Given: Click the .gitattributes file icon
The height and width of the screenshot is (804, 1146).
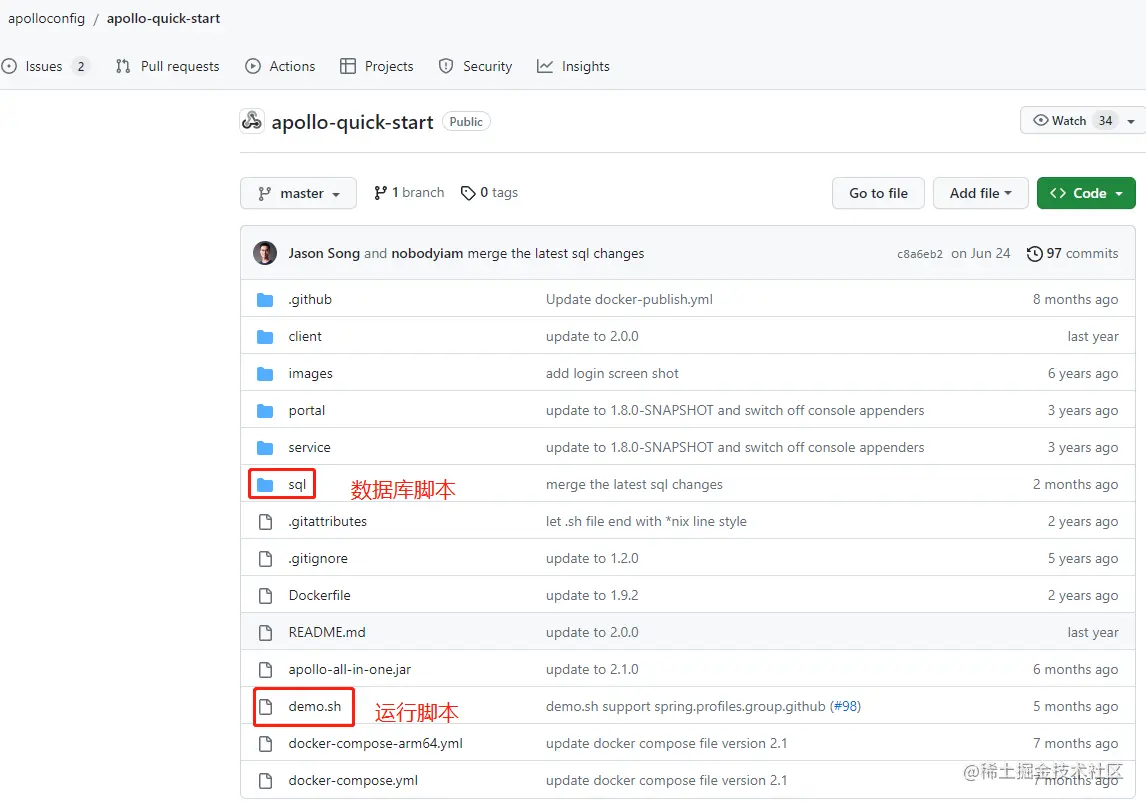Looking at the screenshot, I should point(265,522).
